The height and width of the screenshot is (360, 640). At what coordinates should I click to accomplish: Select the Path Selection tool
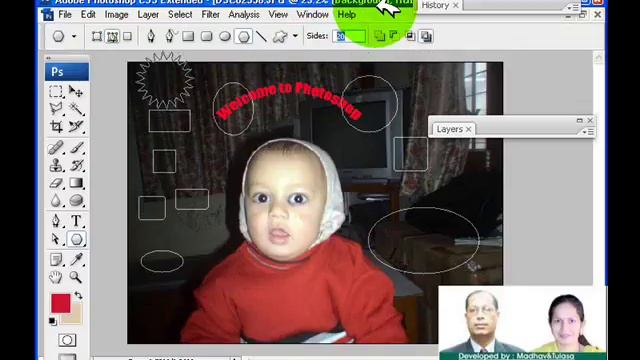(x=56, y=239)
